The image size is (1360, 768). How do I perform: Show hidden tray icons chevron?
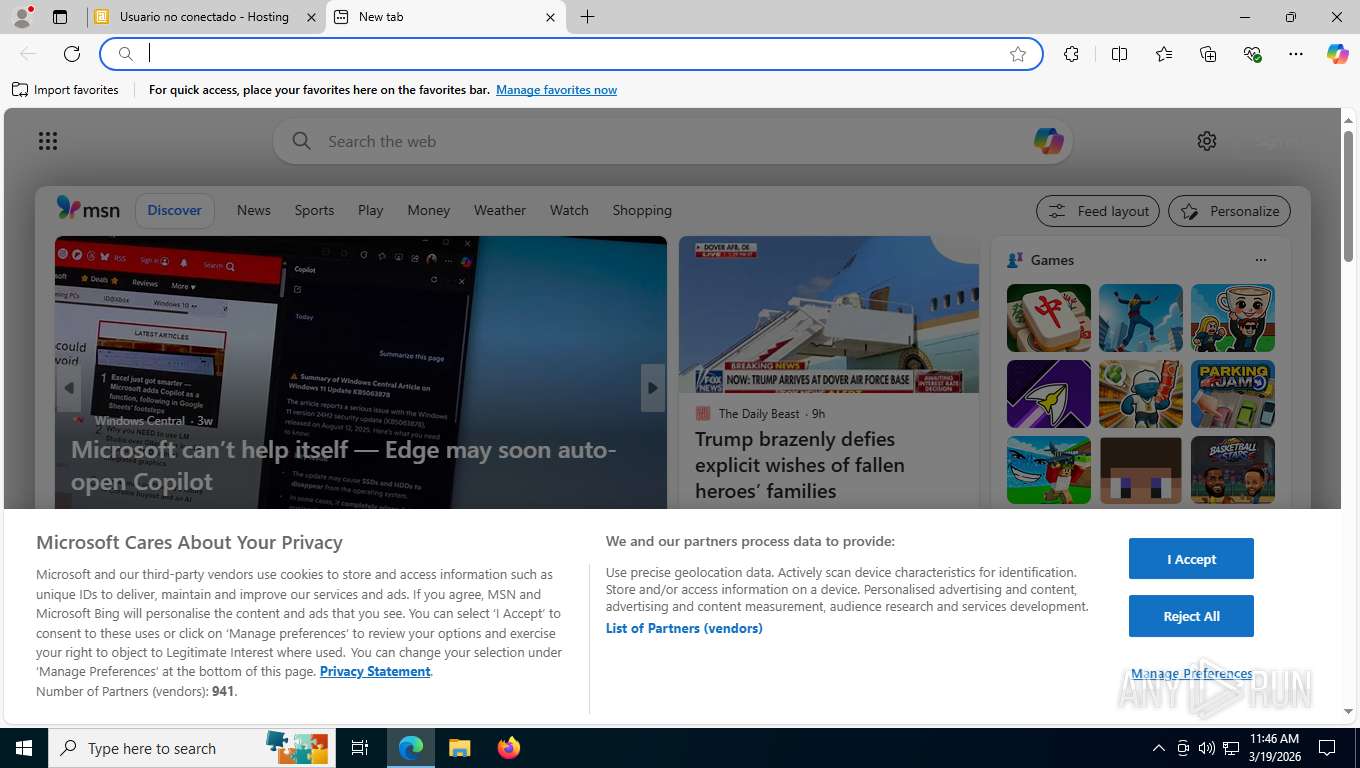[1159, 748]
